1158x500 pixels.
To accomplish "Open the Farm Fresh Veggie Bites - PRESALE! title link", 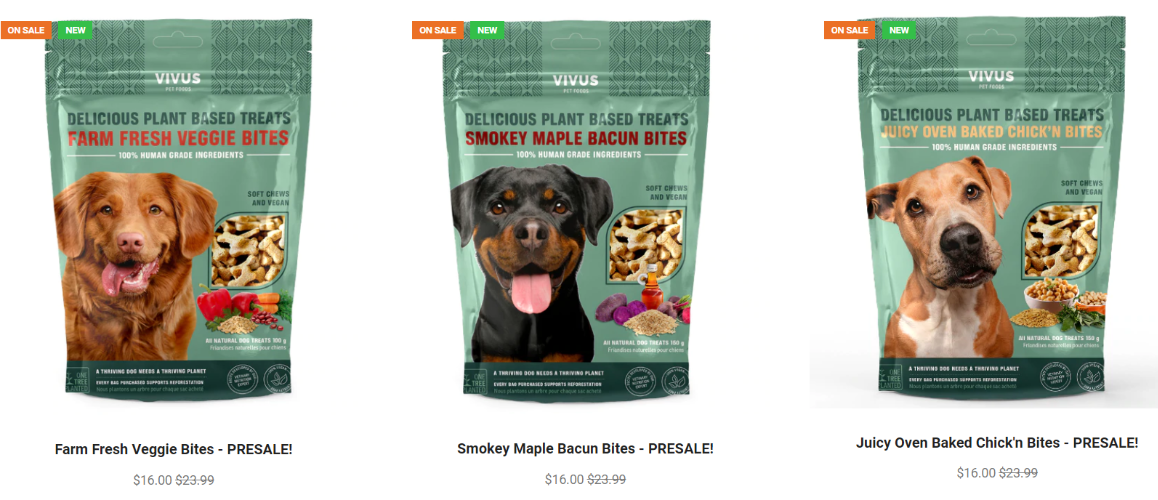I will [x=174, y=449].
